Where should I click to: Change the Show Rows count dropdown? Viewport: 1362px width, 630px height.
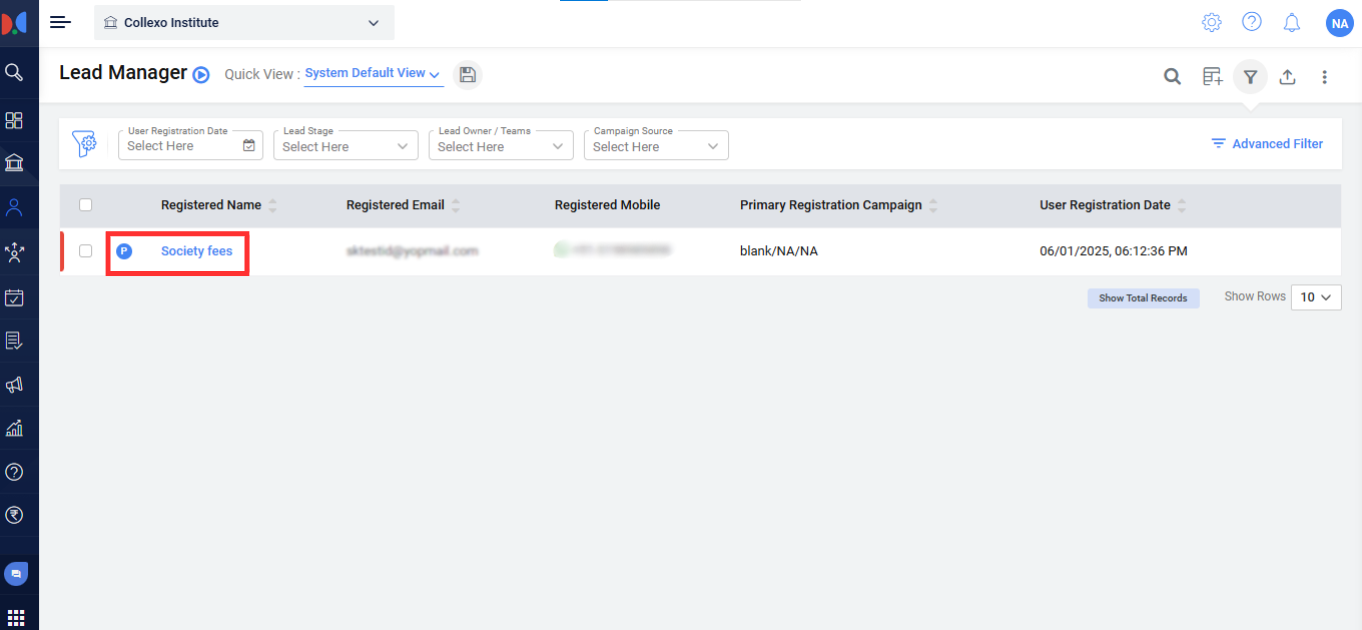tap(1316, 297)
